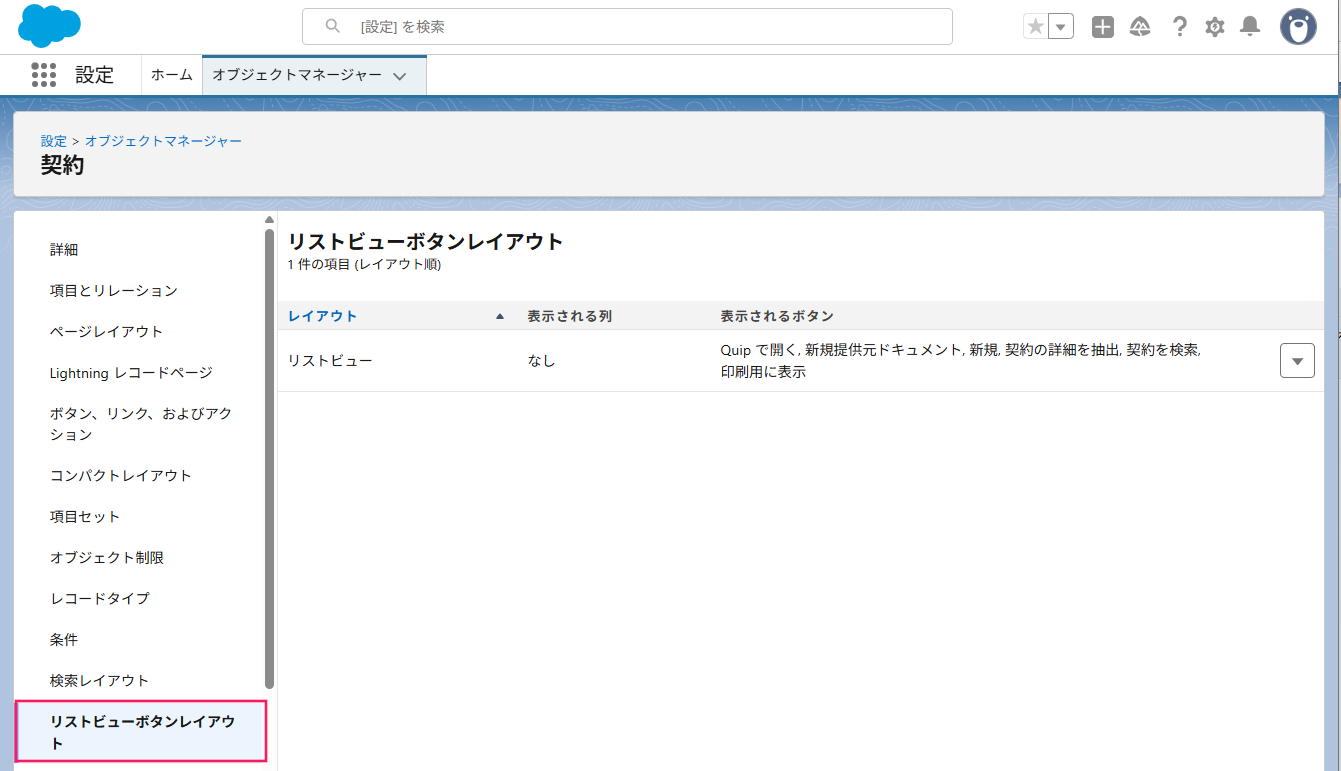The width and height of the screenshot is (1341, 771).
Task: Select リストビューボタンレイアウト in the sidebar
Action: point(141,732)
